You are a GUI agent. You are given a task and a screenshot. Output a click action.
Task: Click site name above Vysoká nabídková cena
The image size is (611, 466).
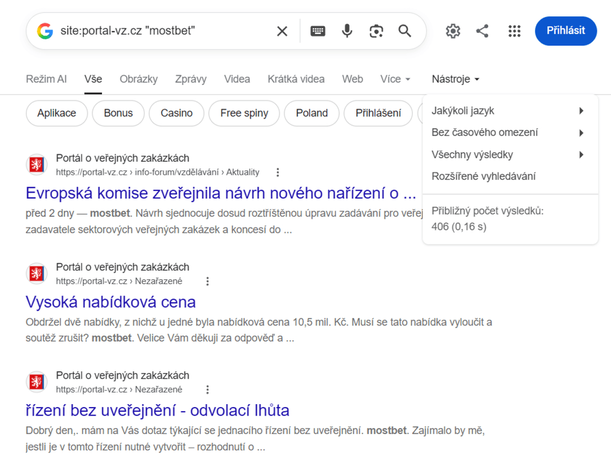[x=122, y=267]
